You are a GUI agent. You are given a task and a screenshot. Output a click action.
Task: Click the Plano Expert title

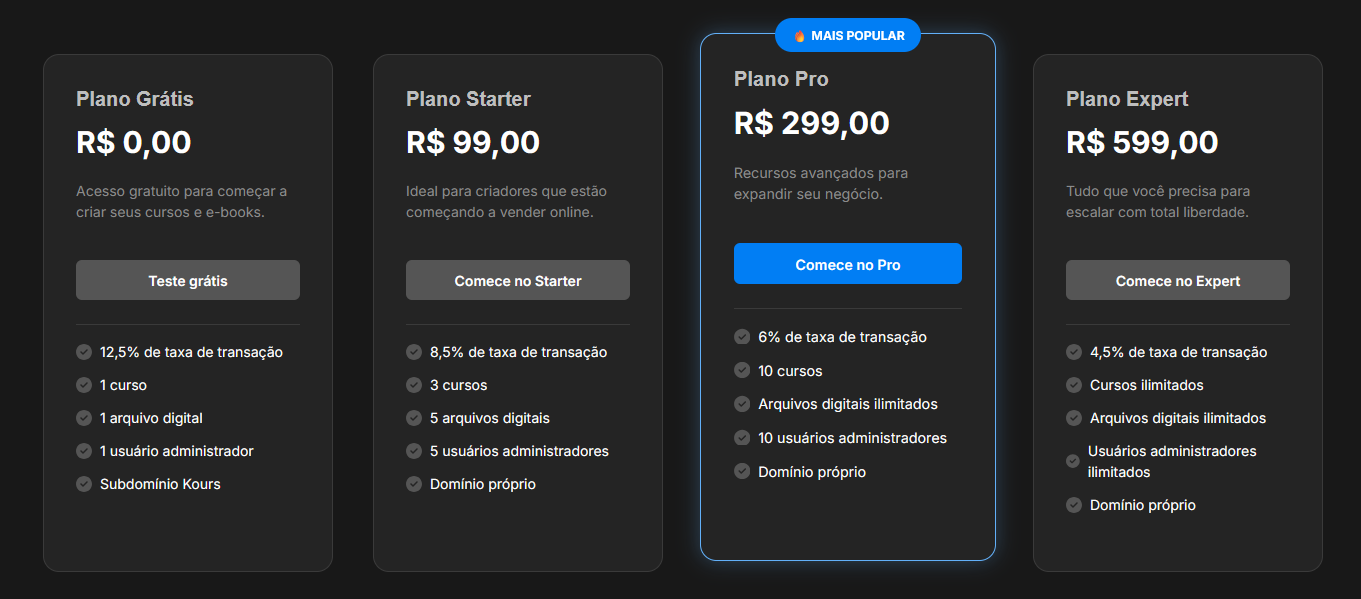[x=1127, y=99]
